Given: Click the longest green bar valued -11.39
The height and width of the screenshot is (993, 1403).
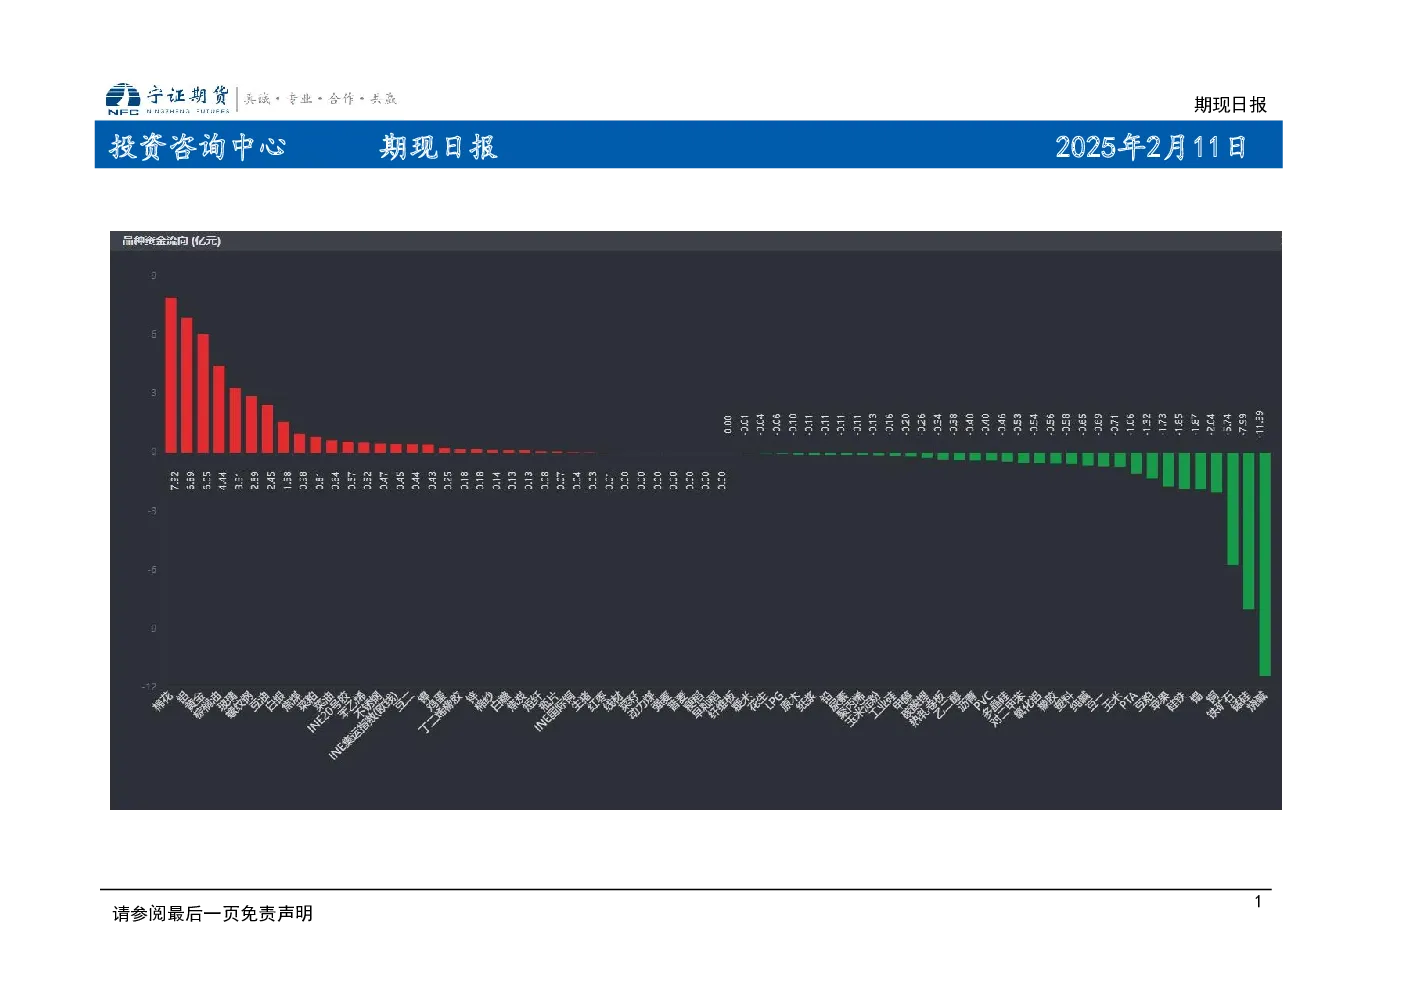Looking at the screenshot, I should pyautogui.click(x=1265, y=564).
